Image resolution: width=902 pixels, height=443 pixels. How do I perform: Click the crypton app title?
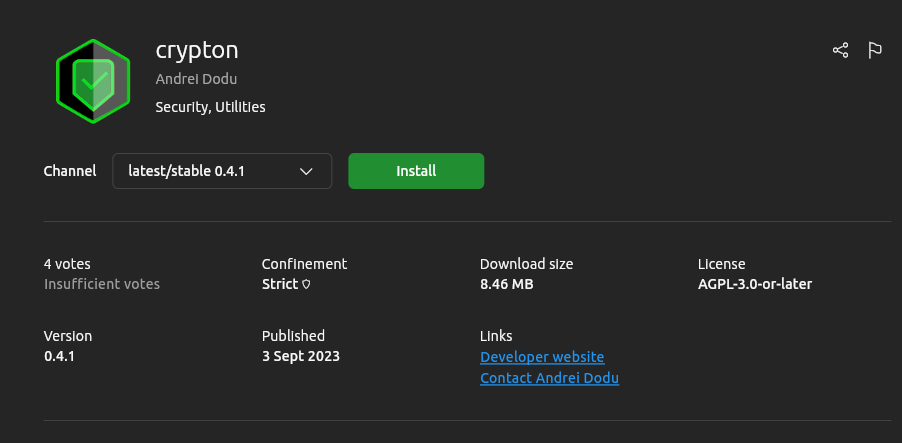pos(197,50)
